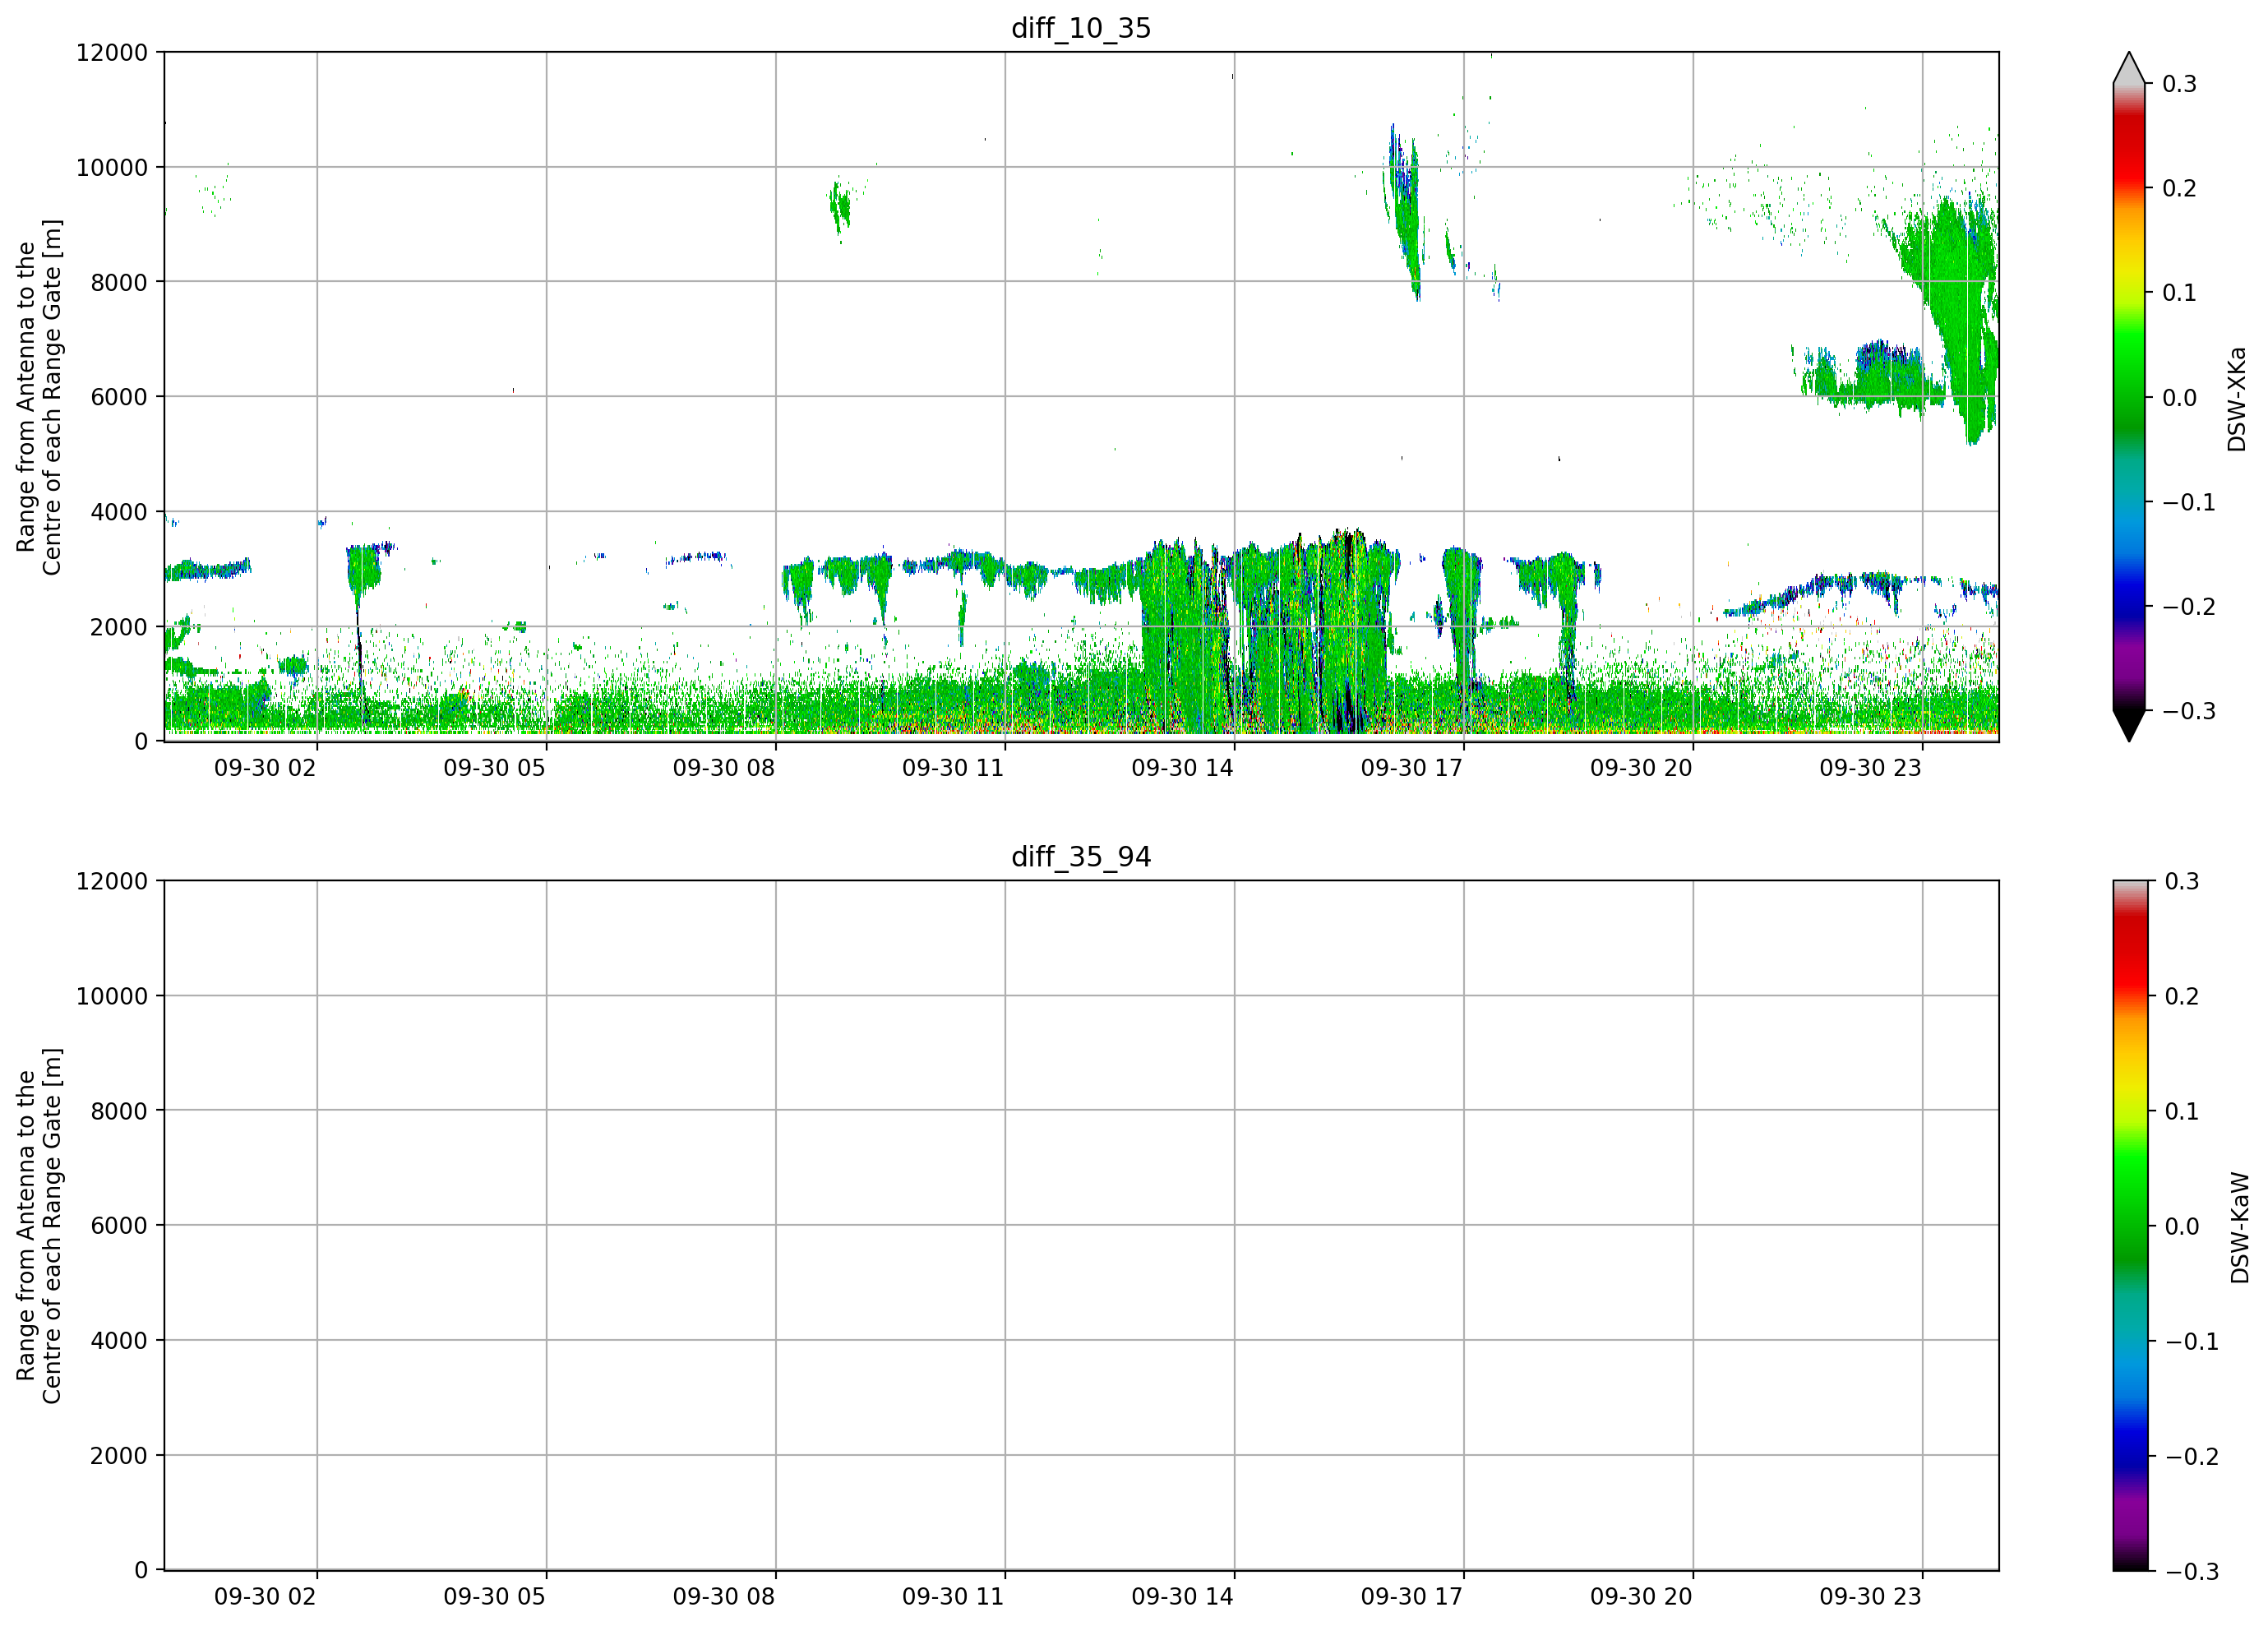Select the 0.2 red region on DSW-XKa colorbar
2268x1626 pixels.
click(2129, 187)
